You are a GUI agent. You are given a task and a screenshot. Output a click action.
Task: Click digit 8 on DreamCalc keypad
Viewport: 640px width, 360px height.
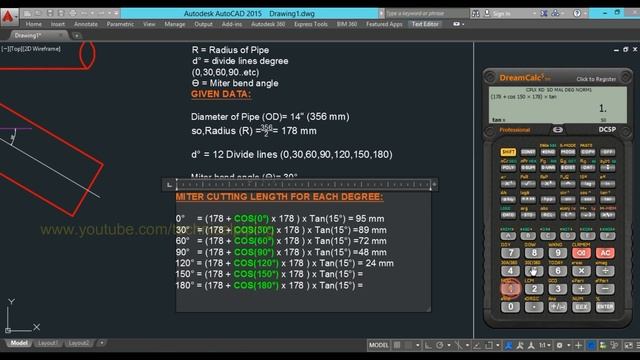coord(534,253)
